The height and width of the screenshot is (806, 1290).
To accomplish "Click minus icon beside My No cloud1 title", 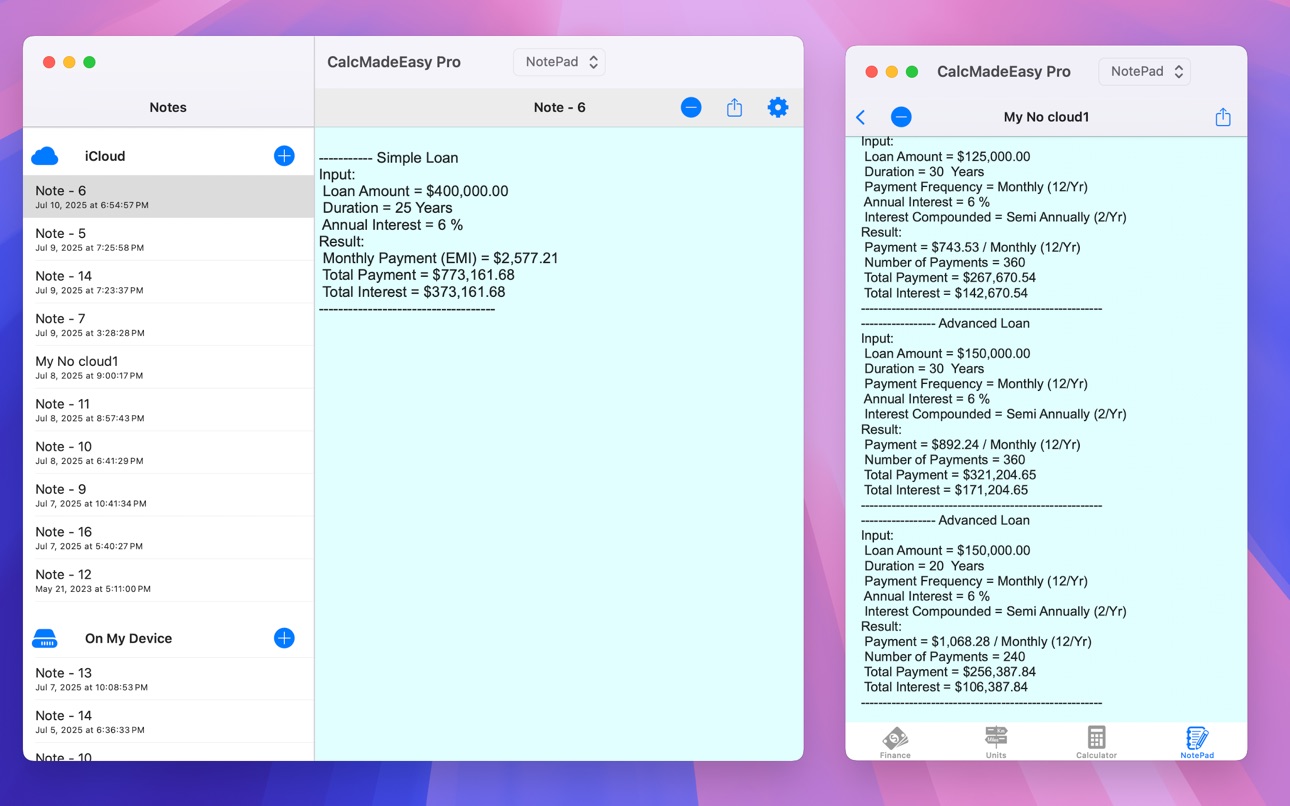I will (x=901, y=117).
